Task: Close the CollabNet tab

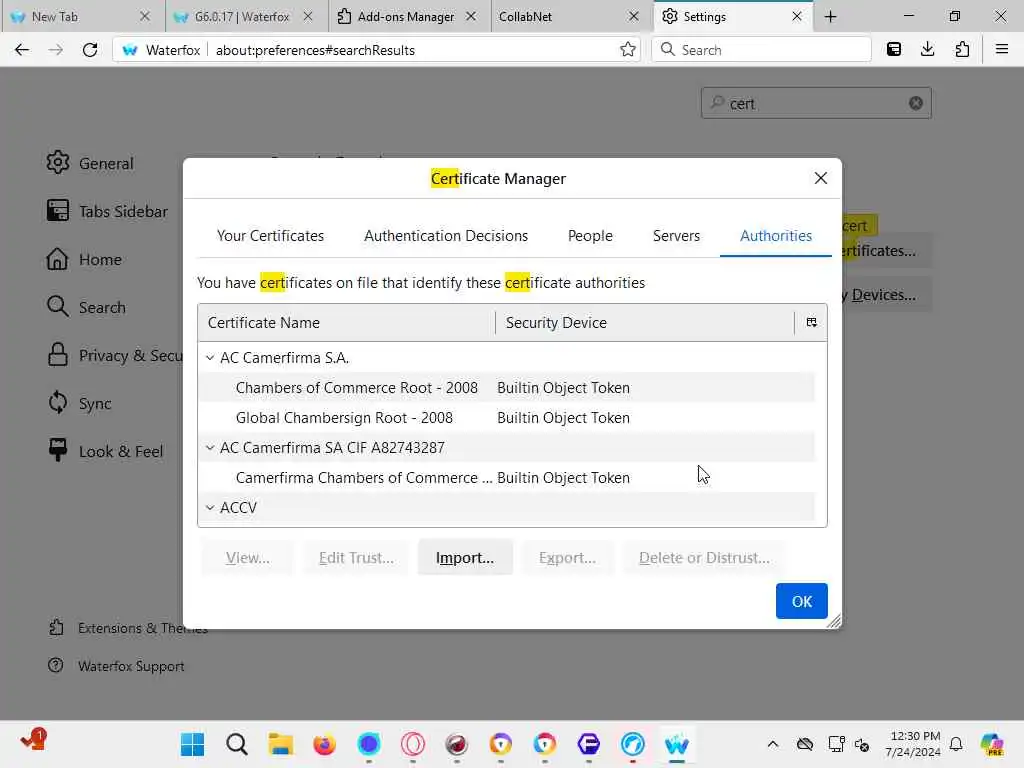Action: [633, 17]
